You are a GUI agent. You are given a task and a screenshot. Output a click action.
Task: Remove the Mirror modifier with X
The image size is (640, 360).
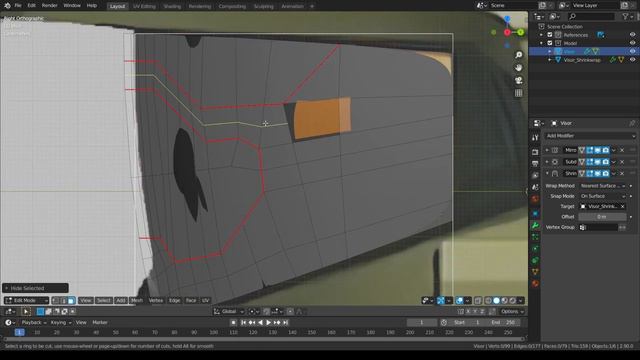click(x=622, y=150)
